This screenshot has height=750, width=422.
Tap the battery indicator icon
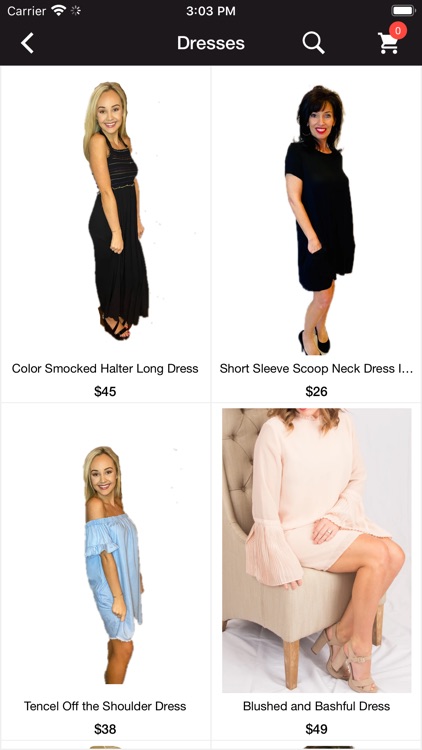tap(403, 10)
